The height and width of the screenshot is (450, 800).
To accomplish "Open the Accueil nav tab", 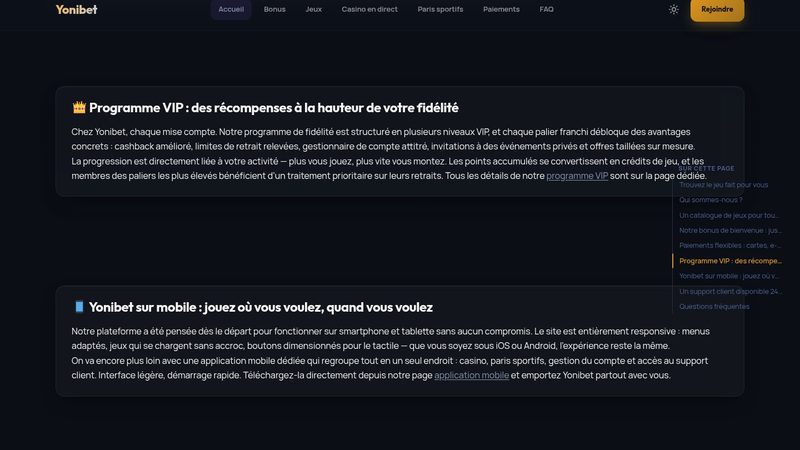I will pyautogui.click(x=231, y=9).
